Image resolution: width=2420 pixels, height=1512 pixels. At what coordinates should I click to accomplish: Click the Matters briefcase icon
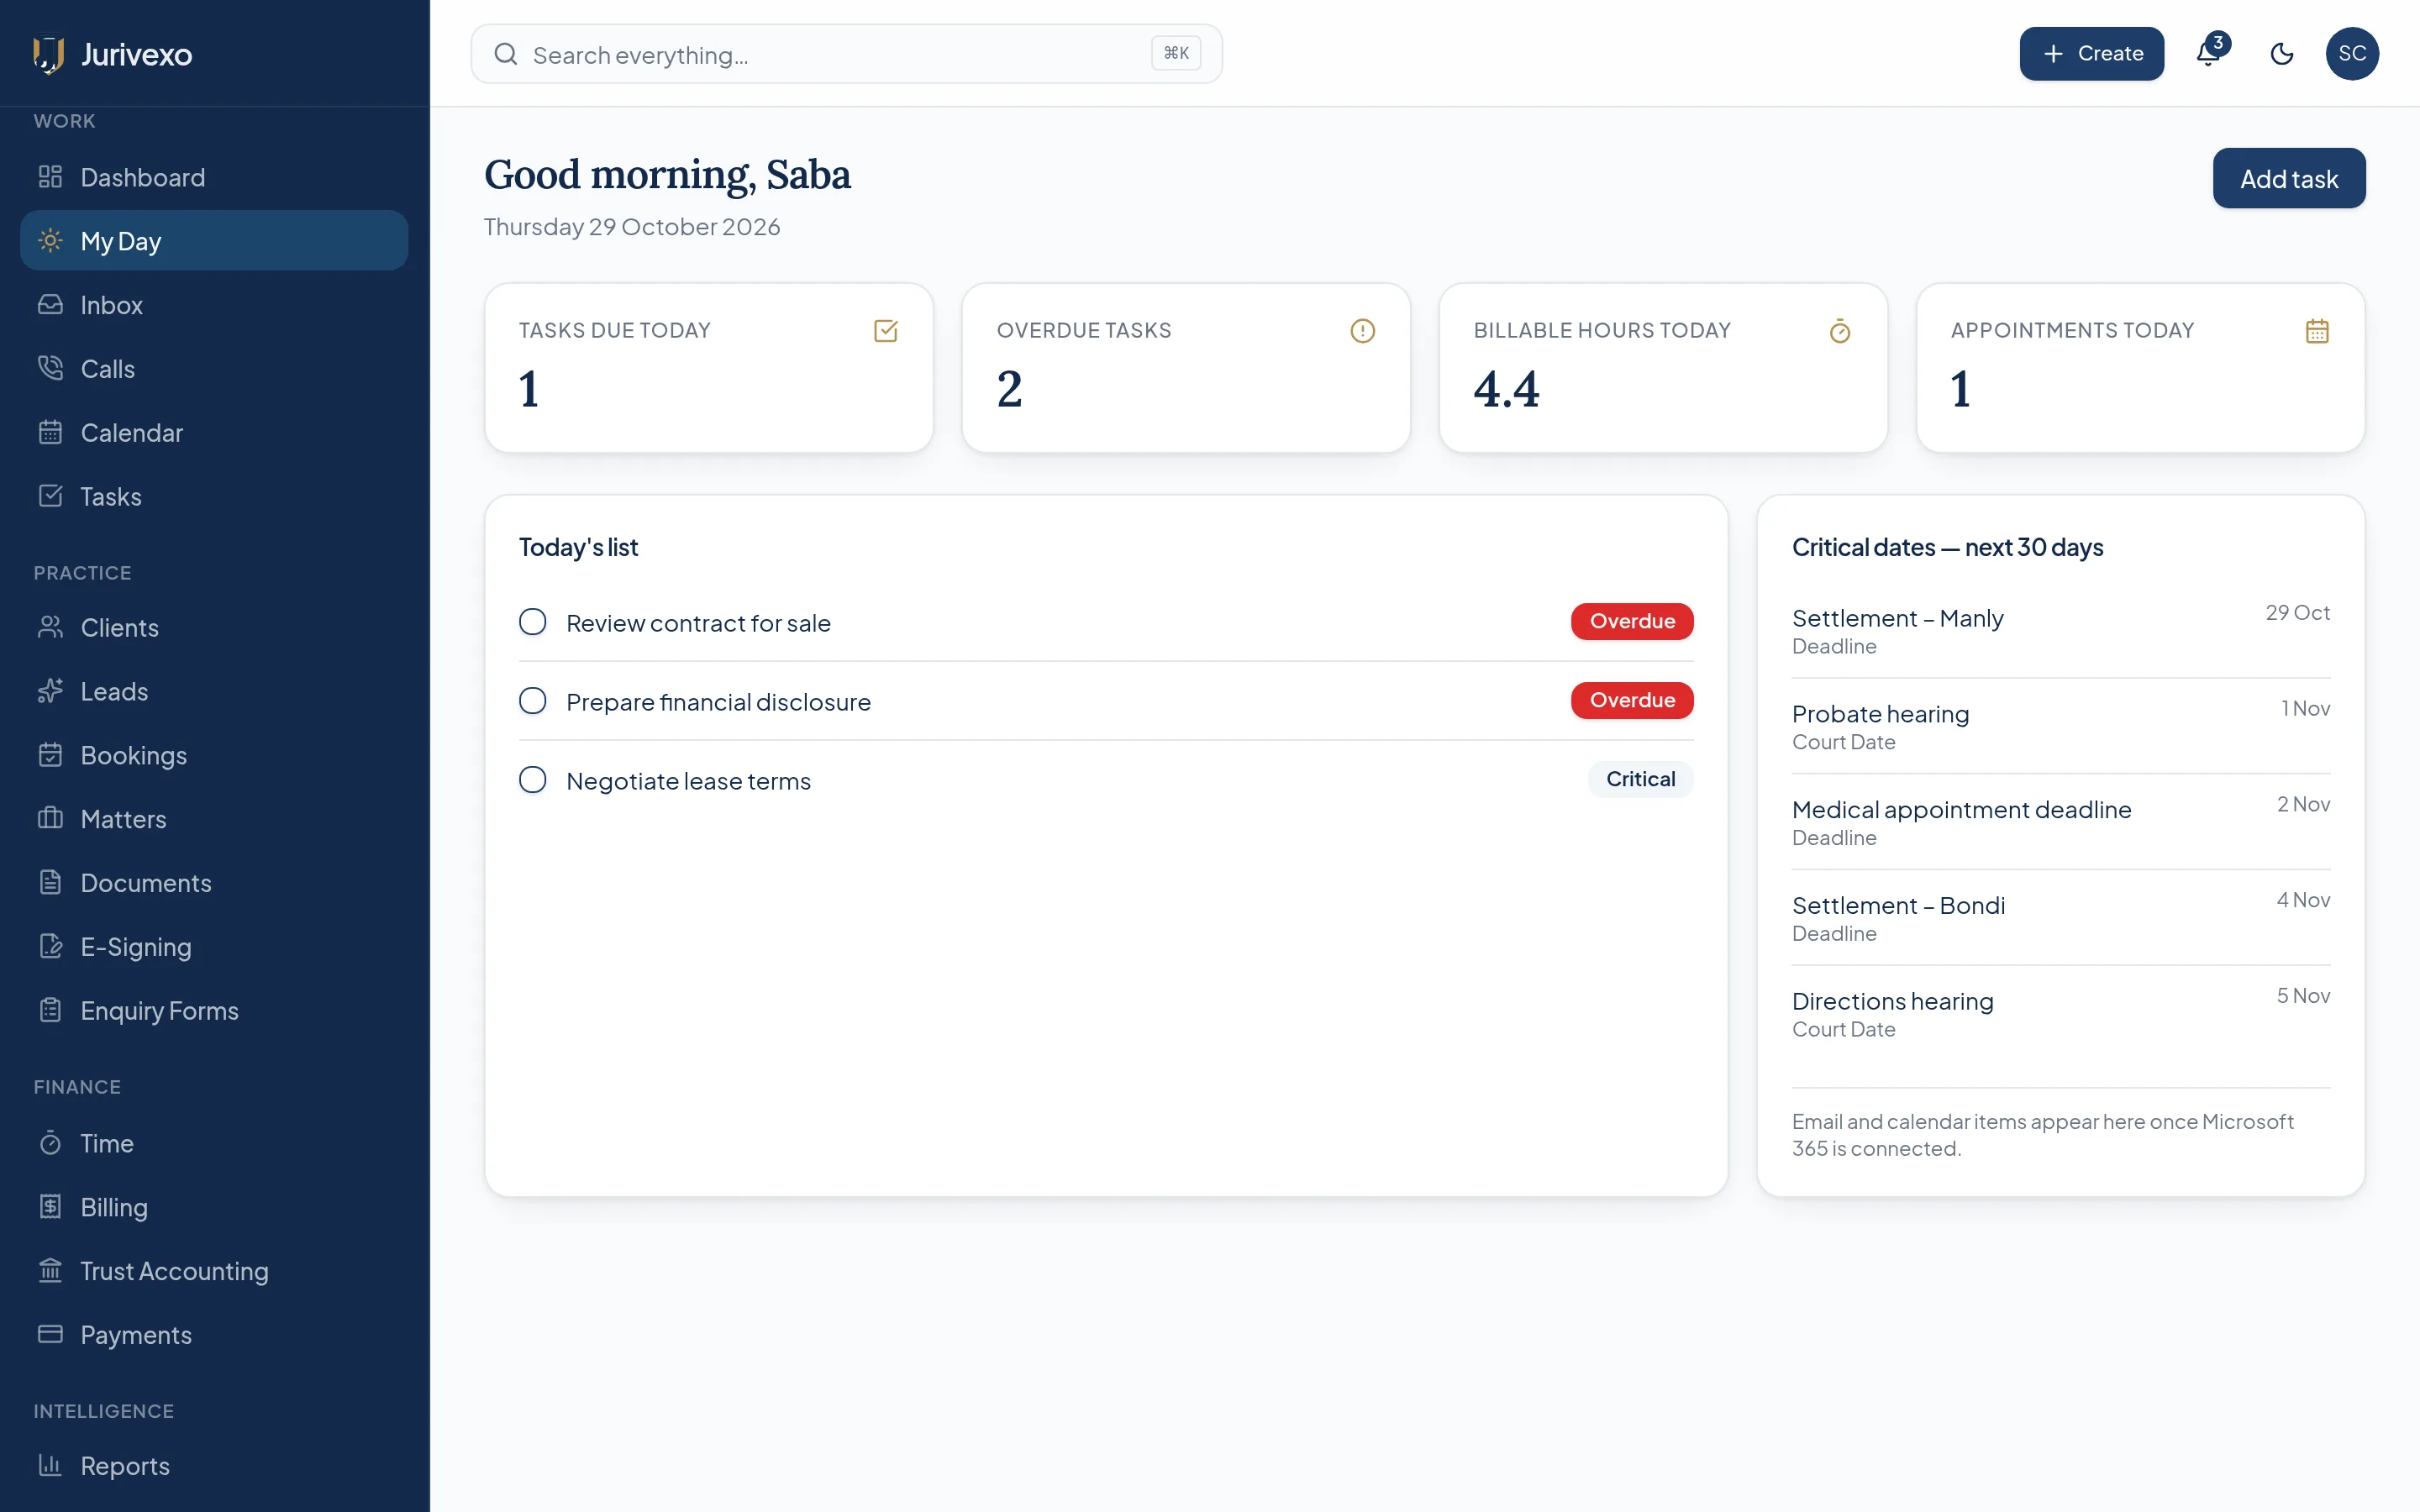click(50, 819)
